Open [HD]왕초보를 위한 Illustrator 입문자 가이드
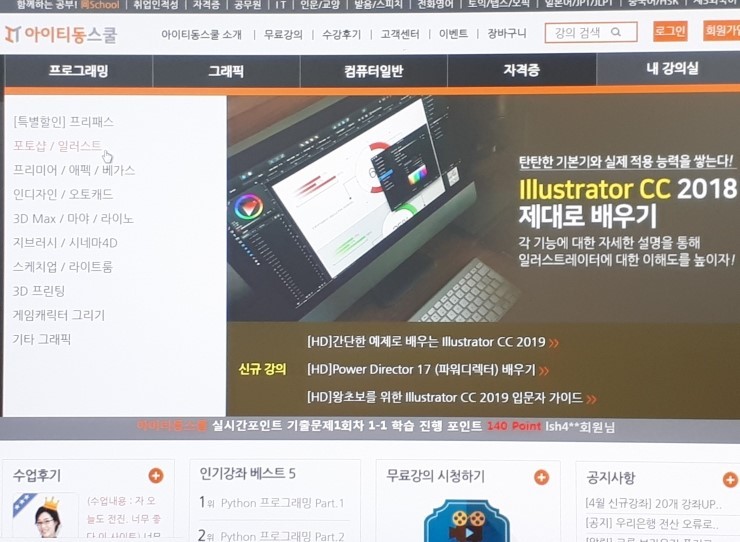The image size is (740, 542). 445,398
